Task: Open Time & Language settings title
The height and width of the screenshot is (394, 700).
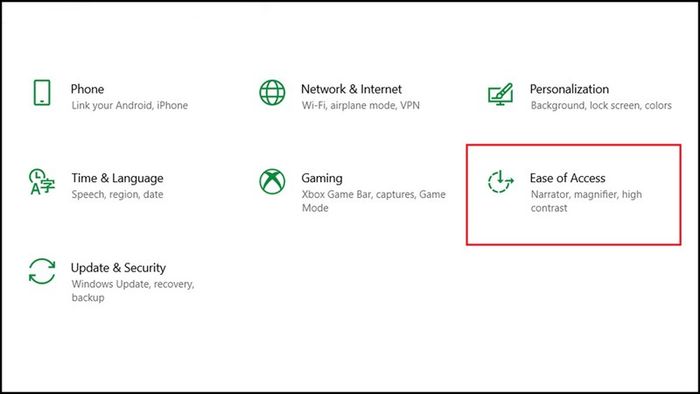Action: [x=117, y=178]
